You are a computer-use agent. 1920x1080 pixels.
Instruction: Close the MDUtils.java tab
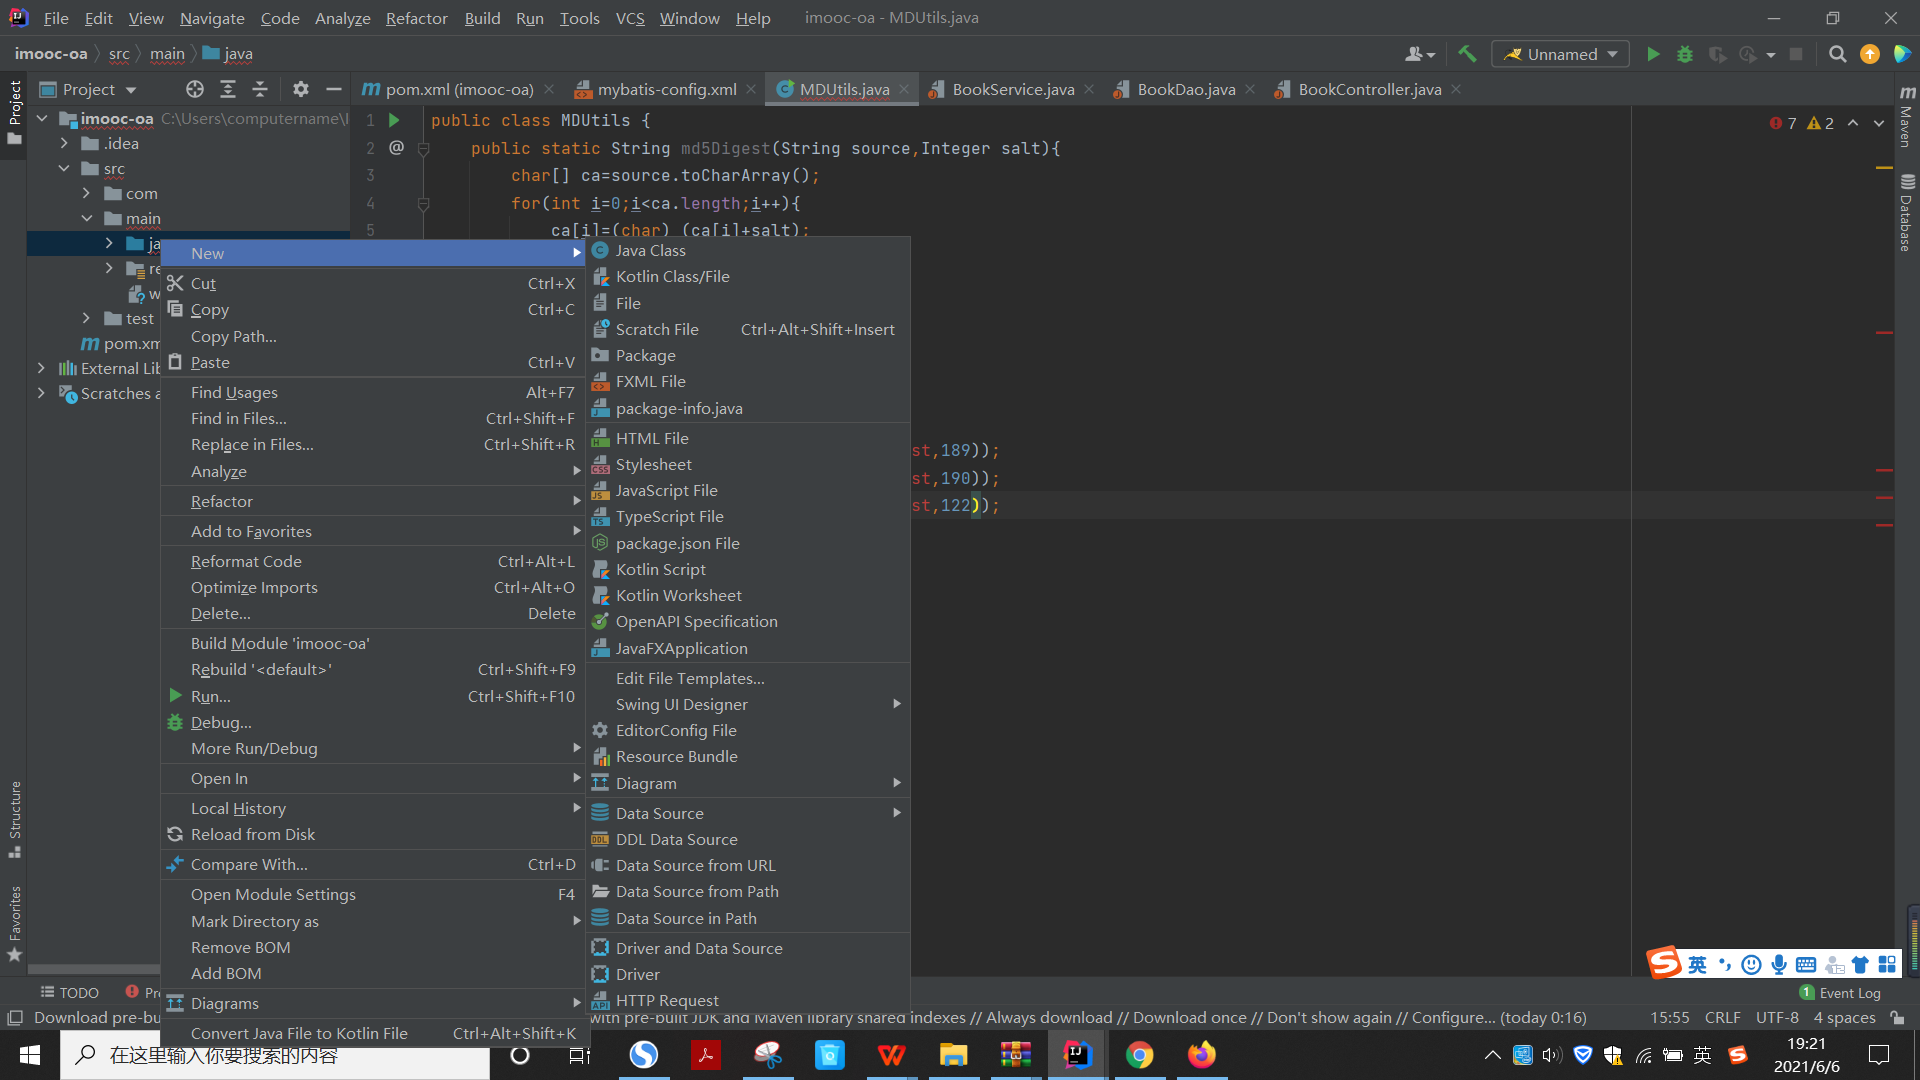(x=904, y=89)
